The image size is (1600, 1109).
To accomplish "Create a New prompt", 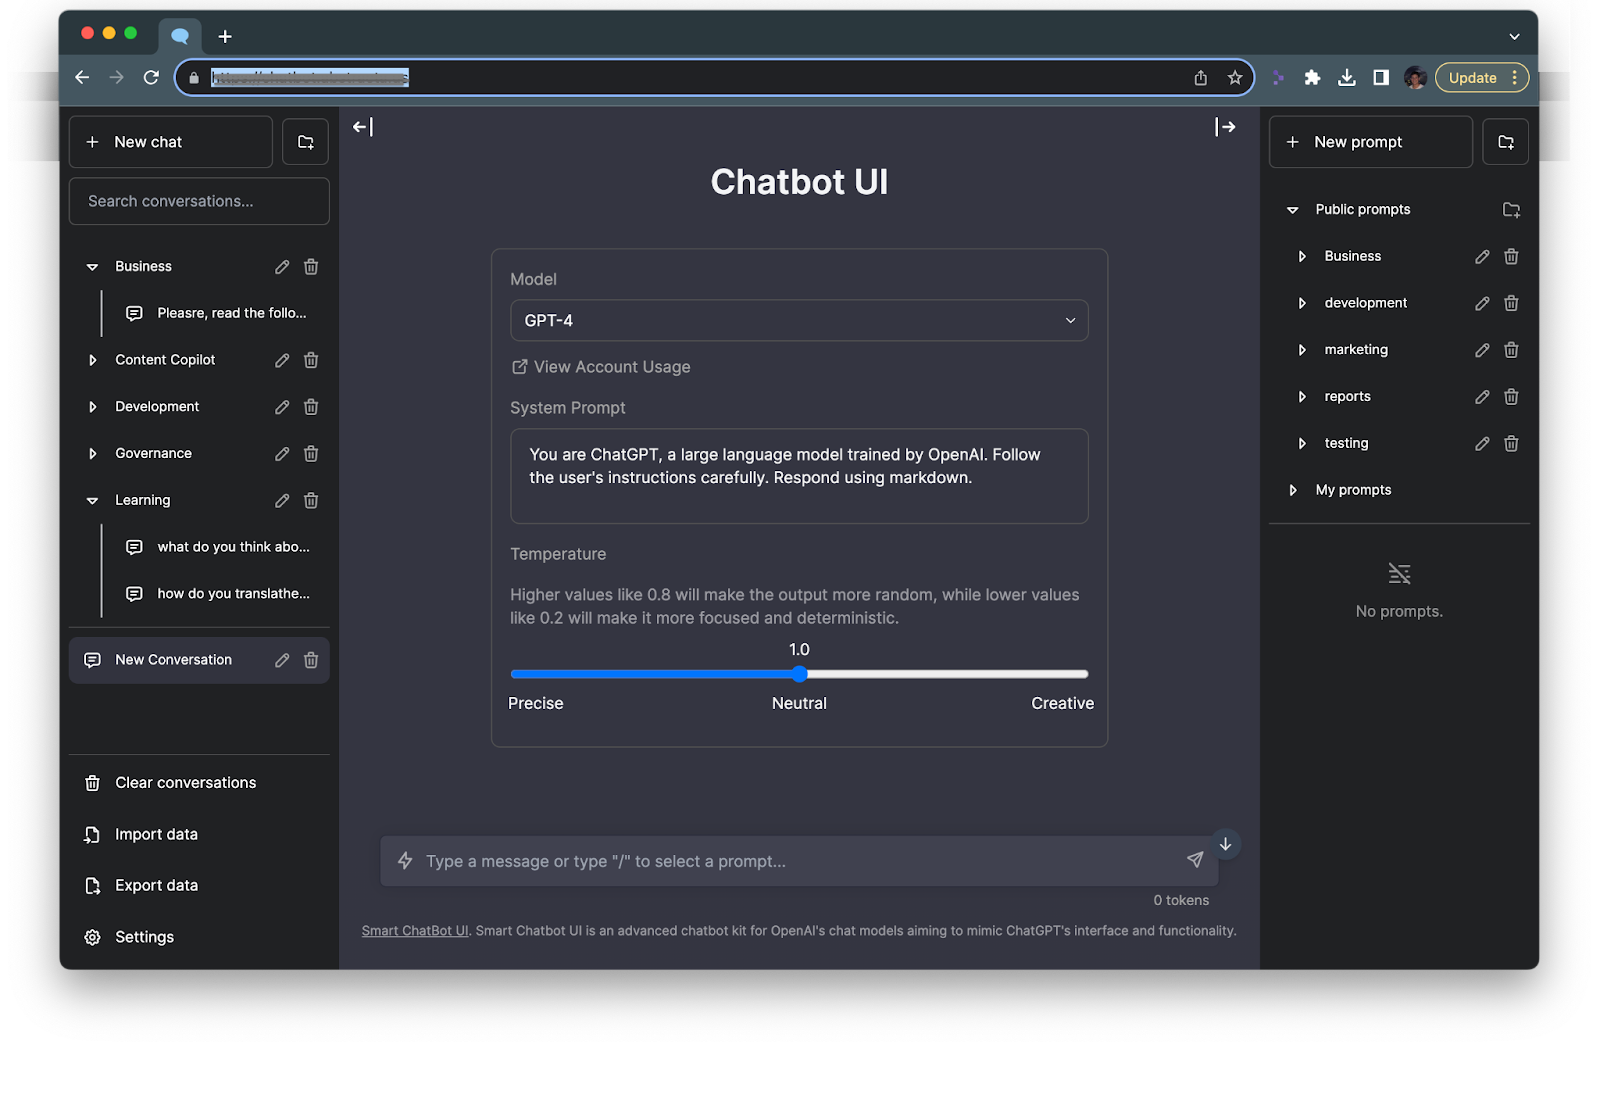I will click(x=1371, y=142).
